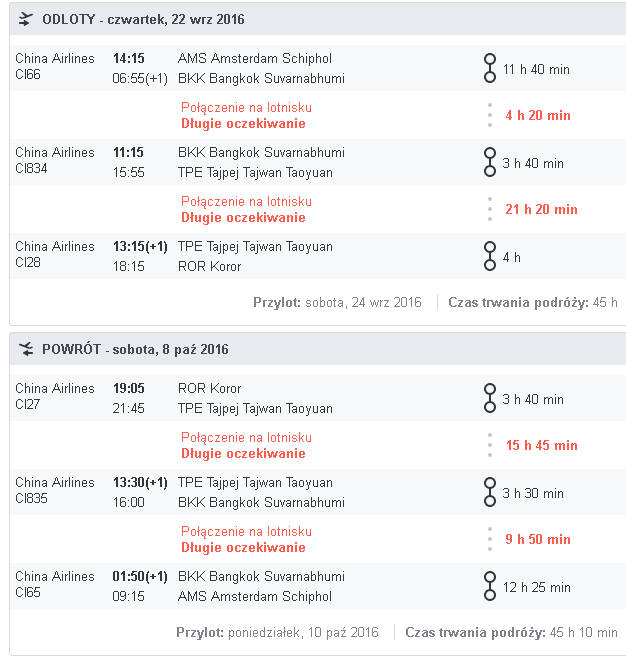Click the ROR Koror arrival at 18:15

point(210,266)
